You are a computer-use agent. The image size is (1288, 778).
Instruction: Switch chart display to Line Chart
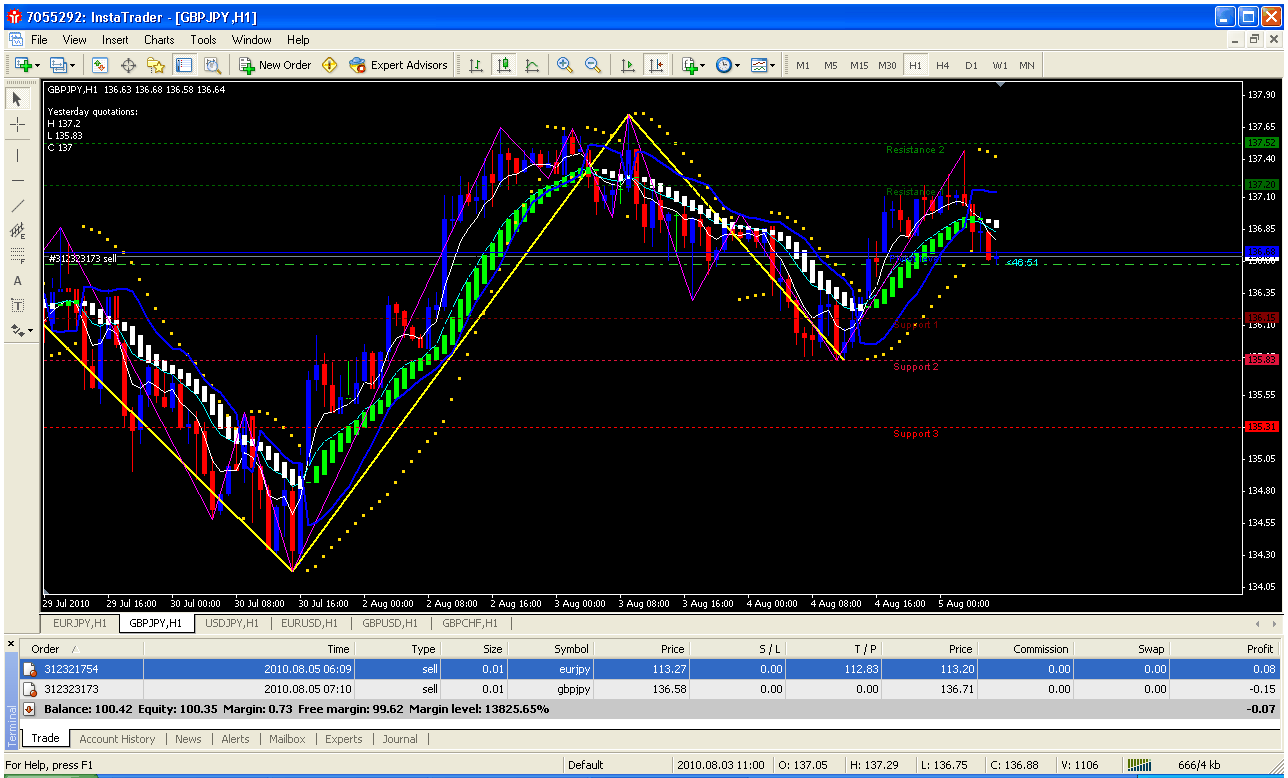(x=532, y=65)
